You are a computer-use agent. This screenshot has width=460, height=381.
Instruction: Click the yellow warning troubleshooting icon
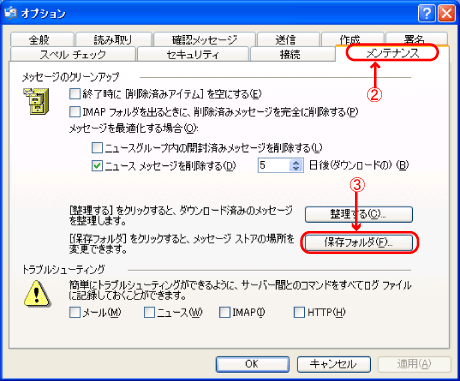[37, 294]
